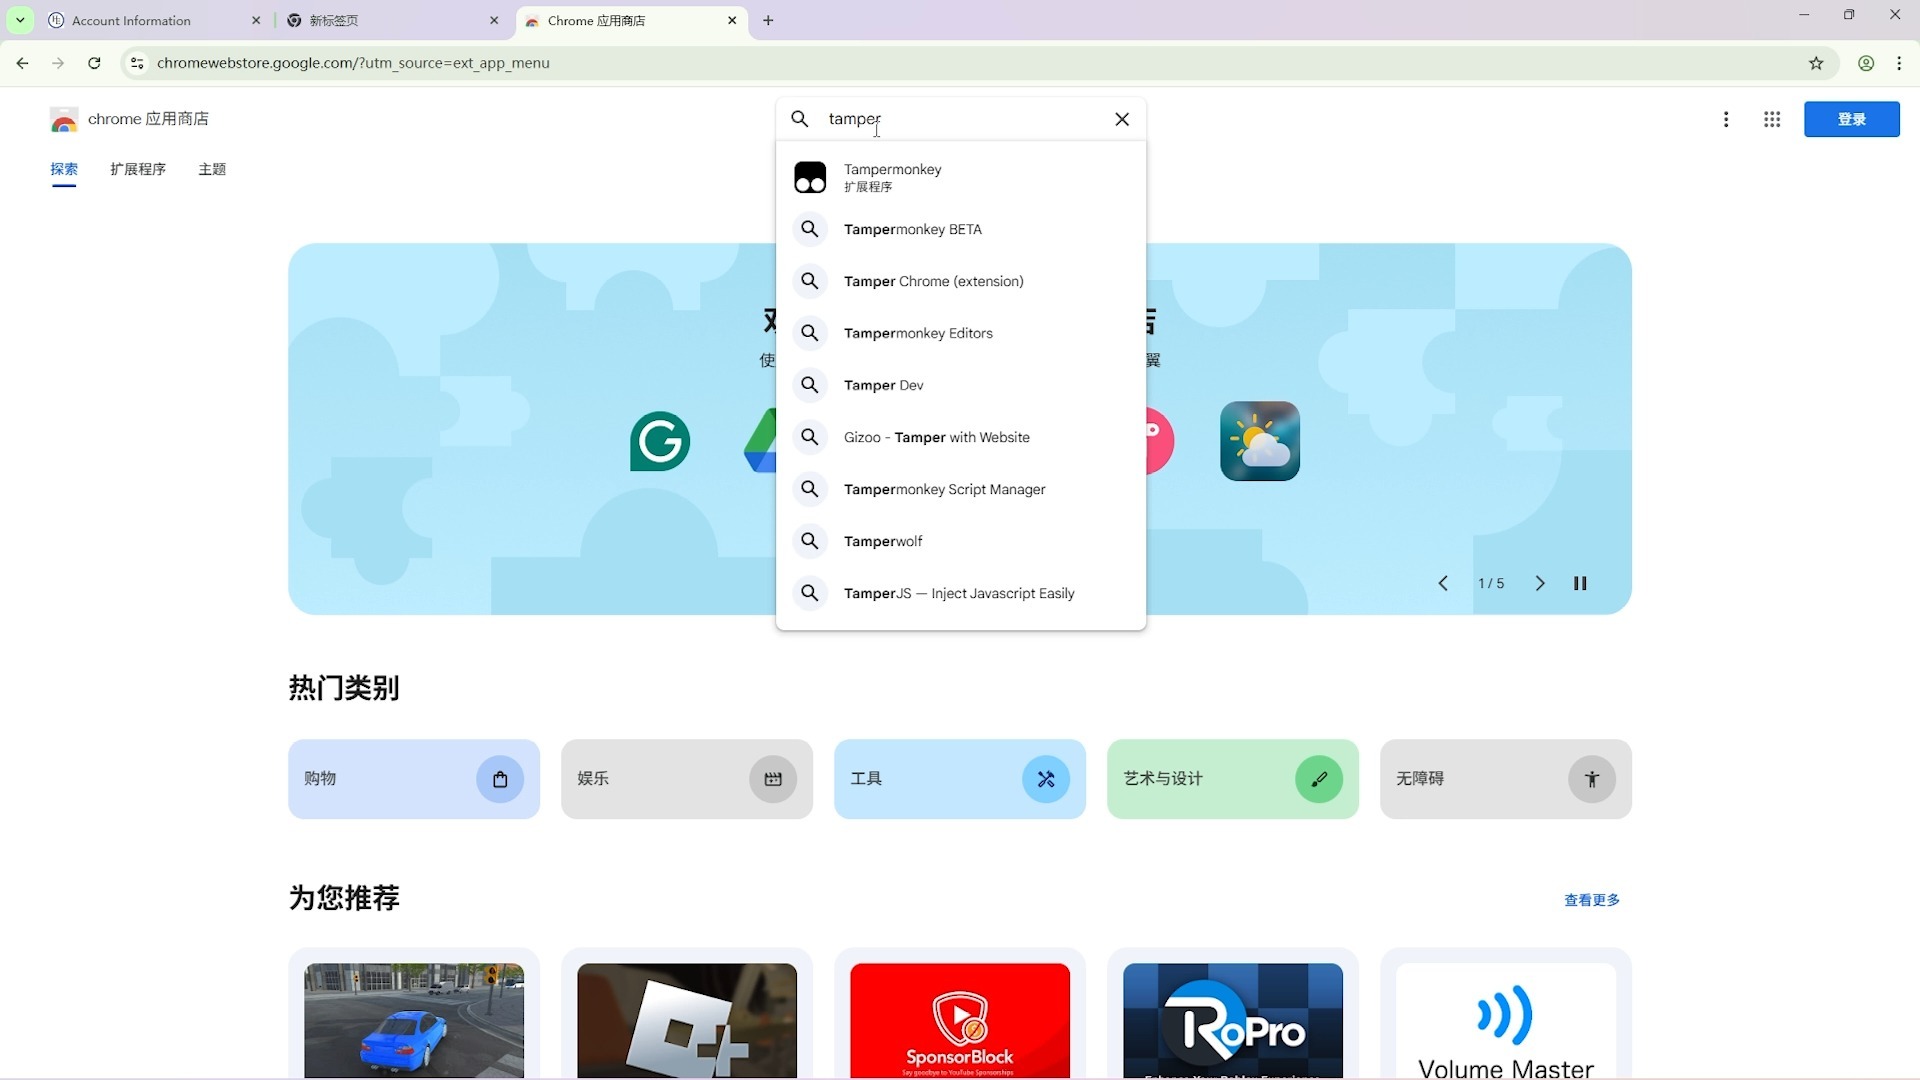Open the SponsorBlock recommendation thumbnail

coord(959,1020)
